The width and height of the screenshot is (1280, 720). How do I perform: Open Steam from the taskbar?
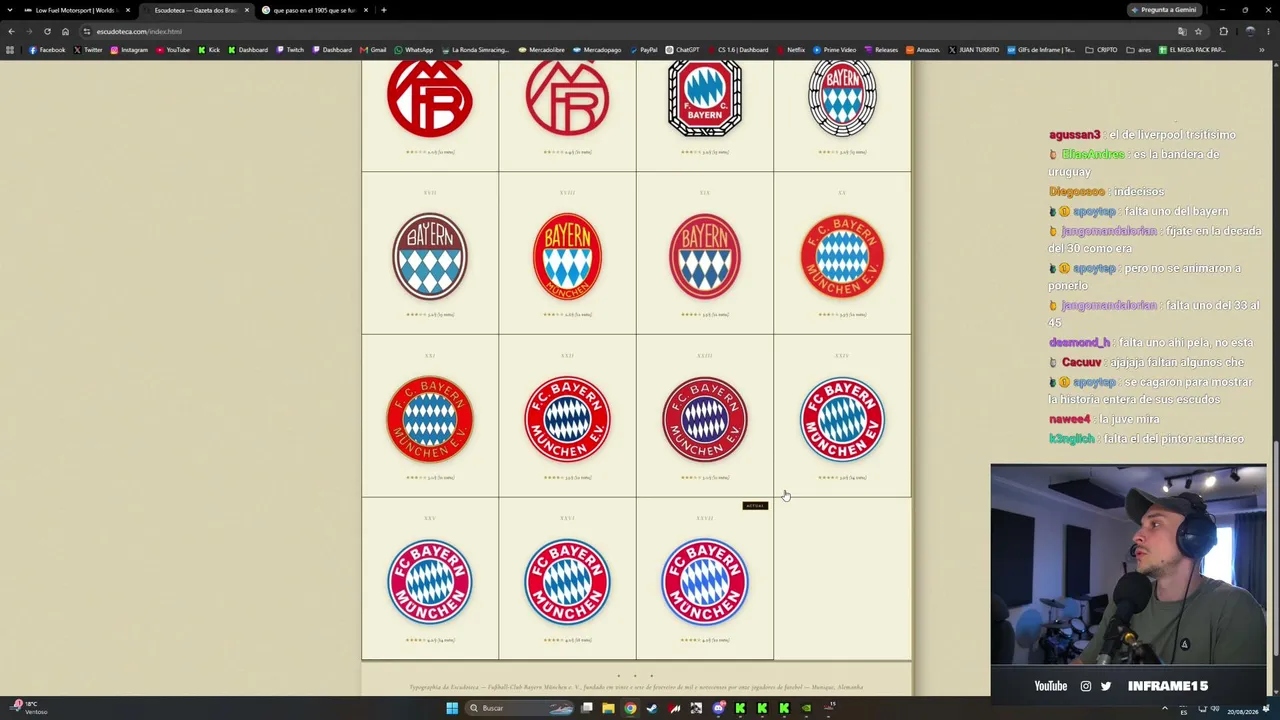[x=652, y=708]
